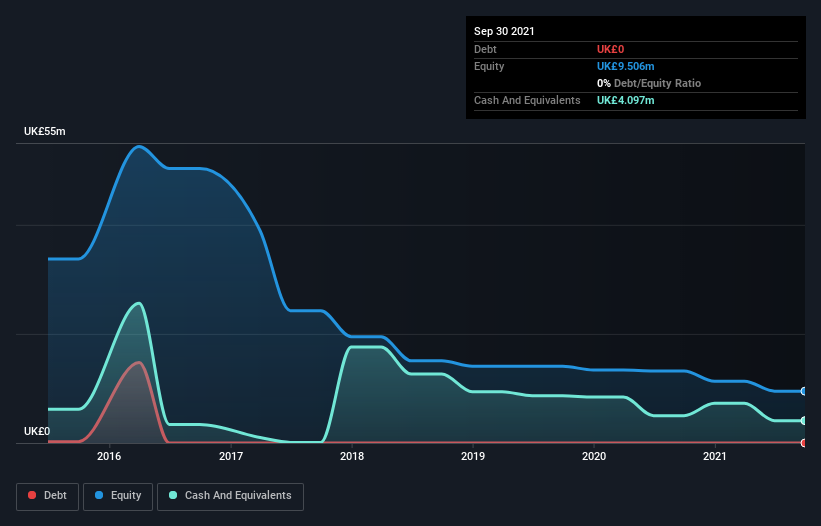Click the 2021 x-axis label

pos(715,456)
